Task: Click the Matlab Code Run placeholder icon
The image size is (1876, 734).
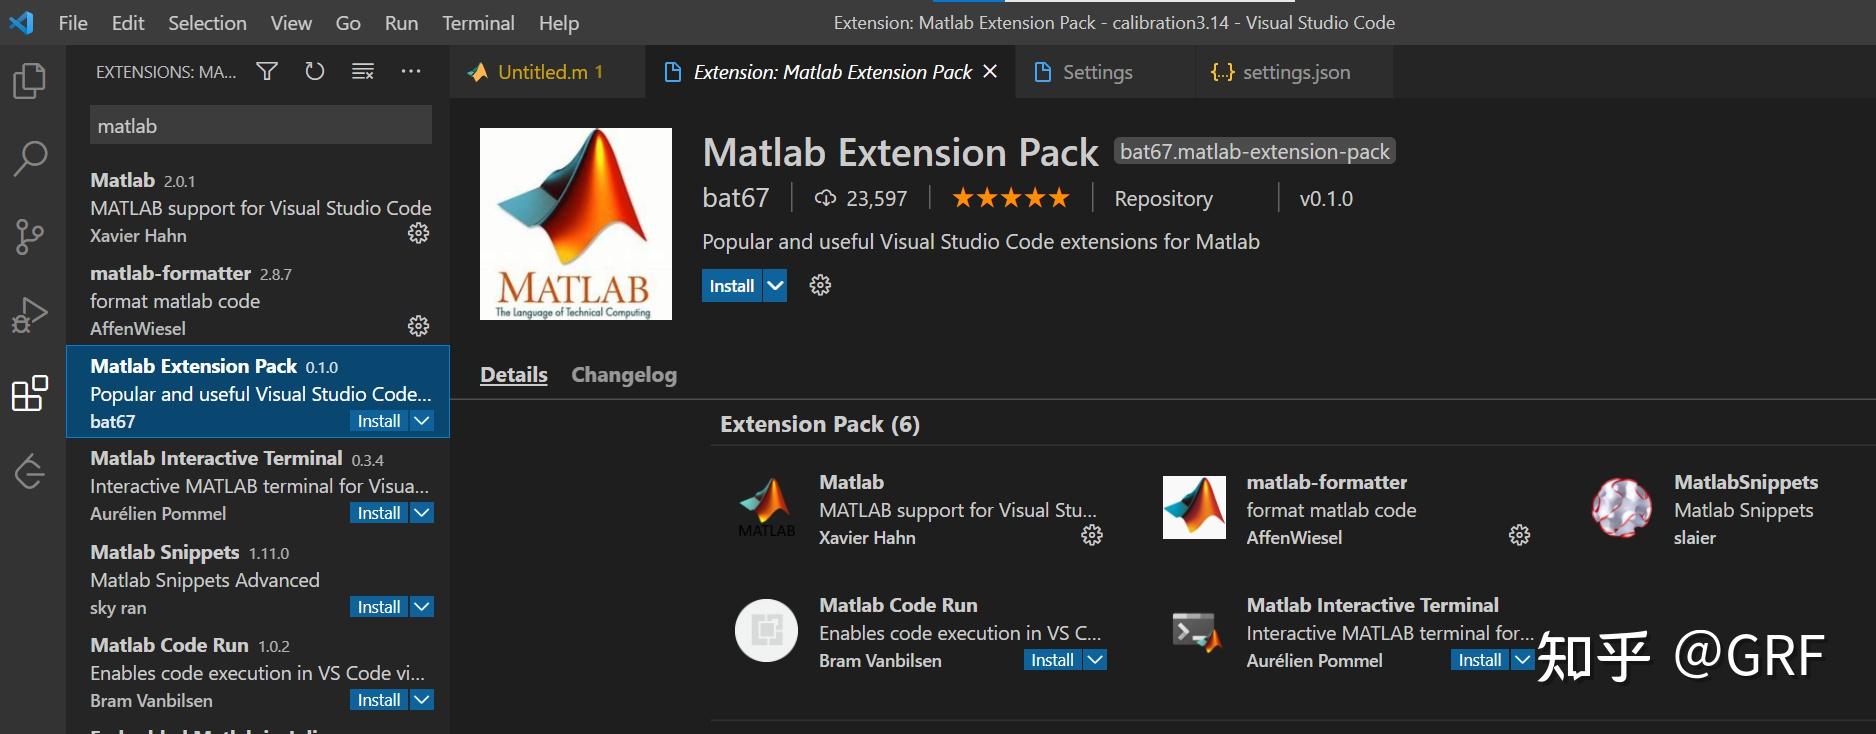Action: click(767, 630)
